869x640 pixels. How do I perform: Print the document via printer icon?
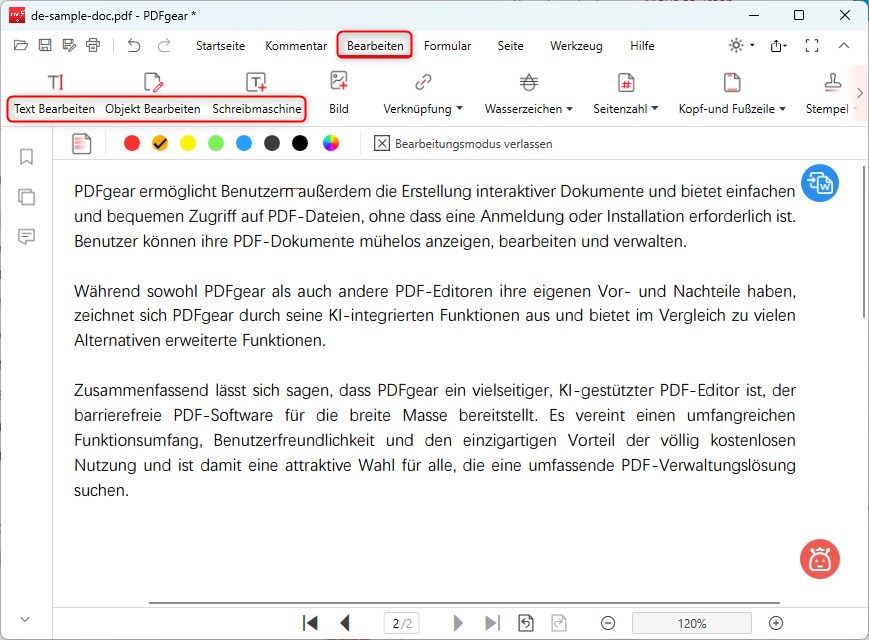tap(93, 45)
